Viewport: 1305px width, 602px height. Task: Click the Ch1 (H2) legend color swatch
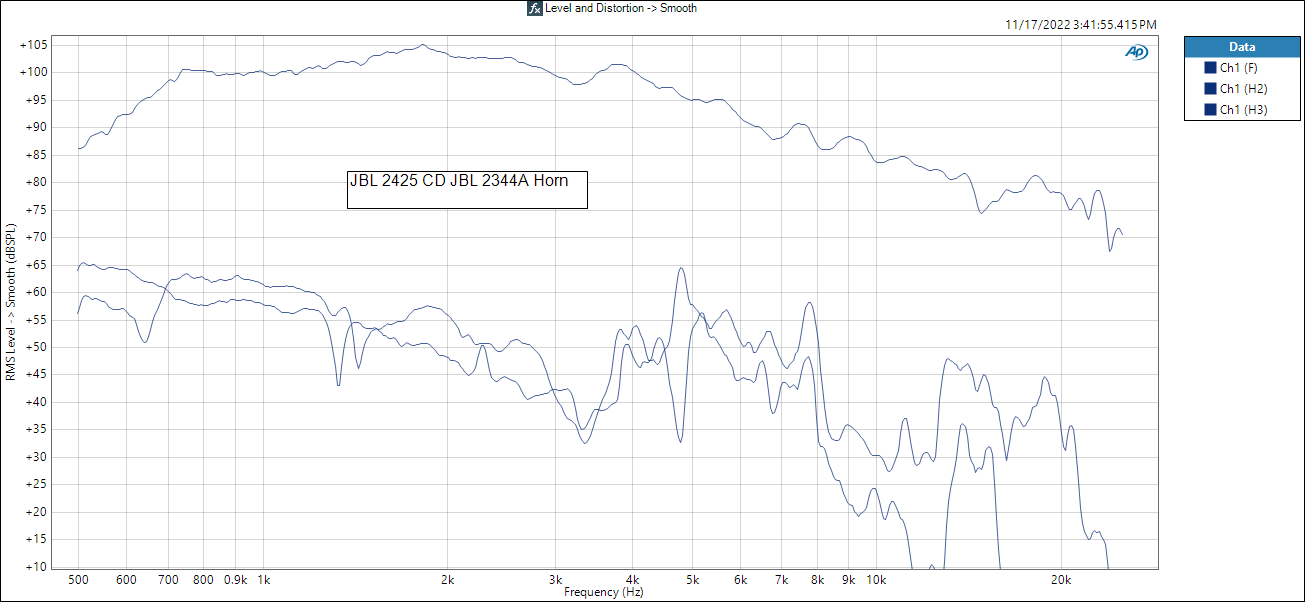point(1210,89)
